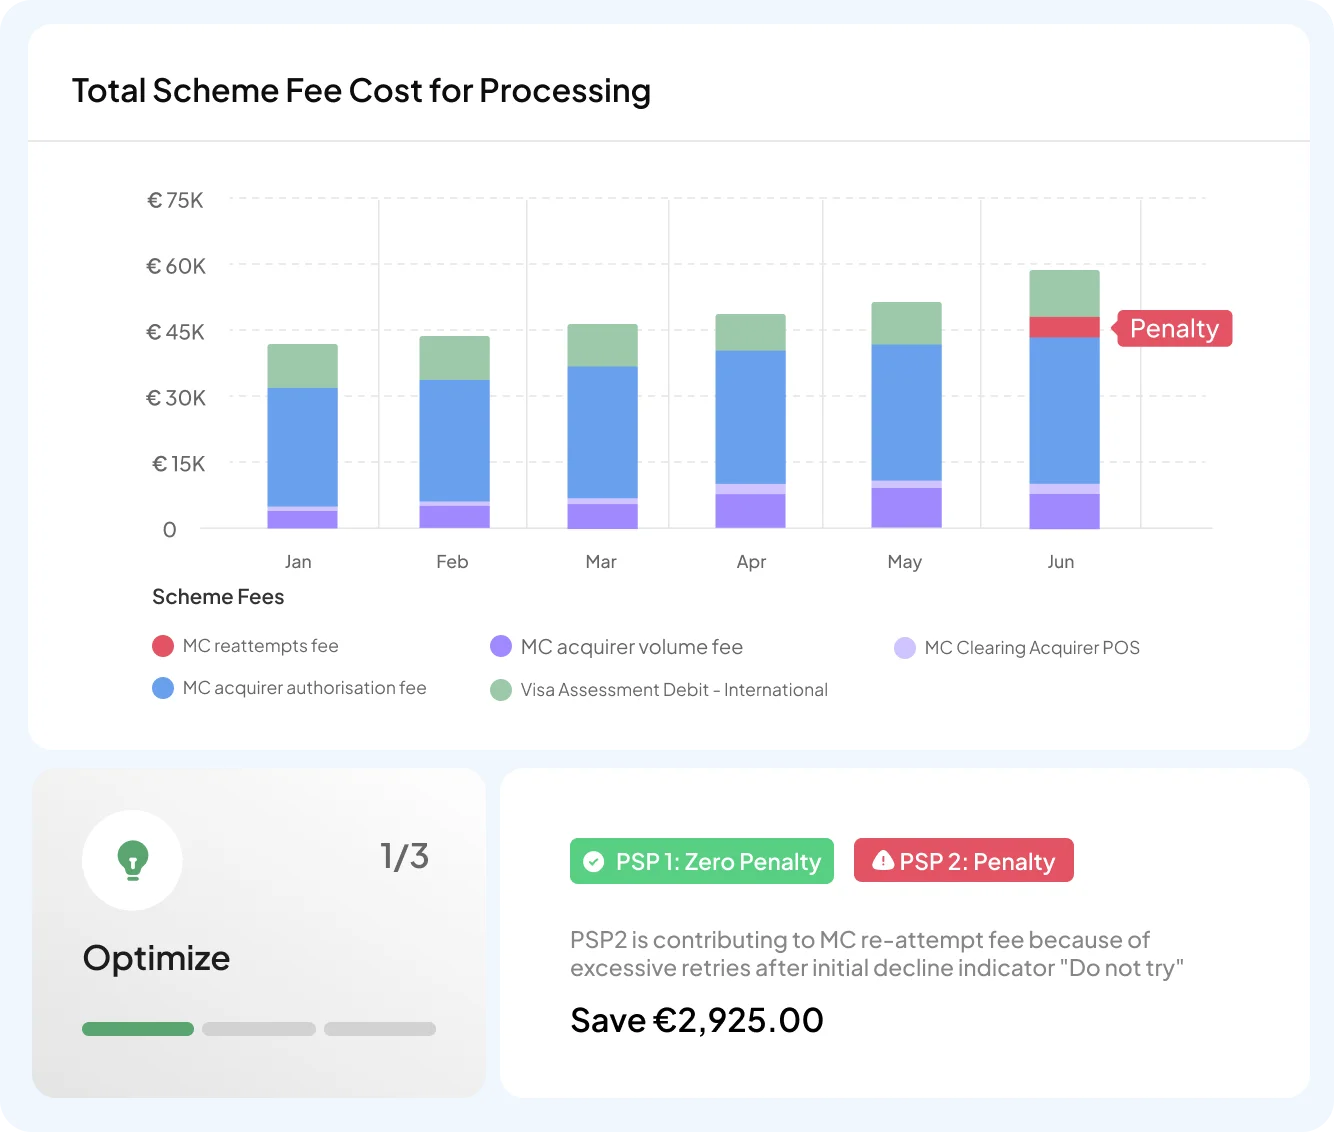Screen dimensions: 1334x1132
Task: Click the blue segment of the January bar
Action: 302,447
